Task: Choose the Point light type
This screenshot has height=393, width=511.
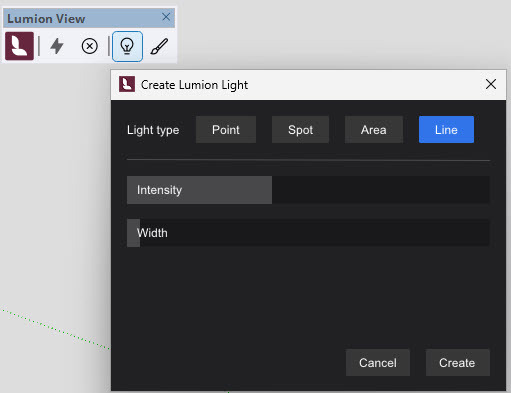Action: coord(226,130)
